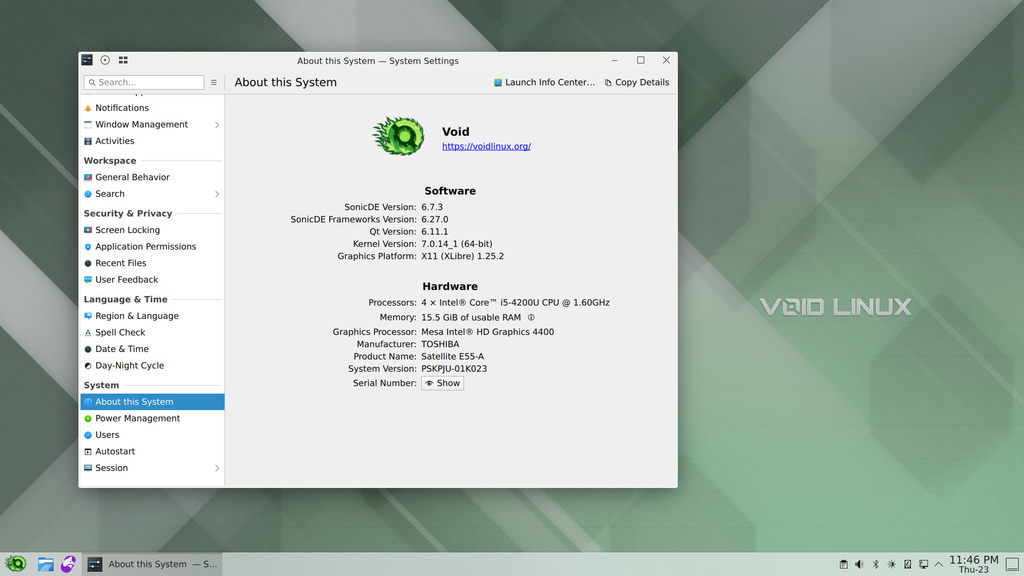Image resolution: width=1024 pixels, height=576 pixels.
Task: Select About this System in the sidebar
Action: tap(152, 402)
